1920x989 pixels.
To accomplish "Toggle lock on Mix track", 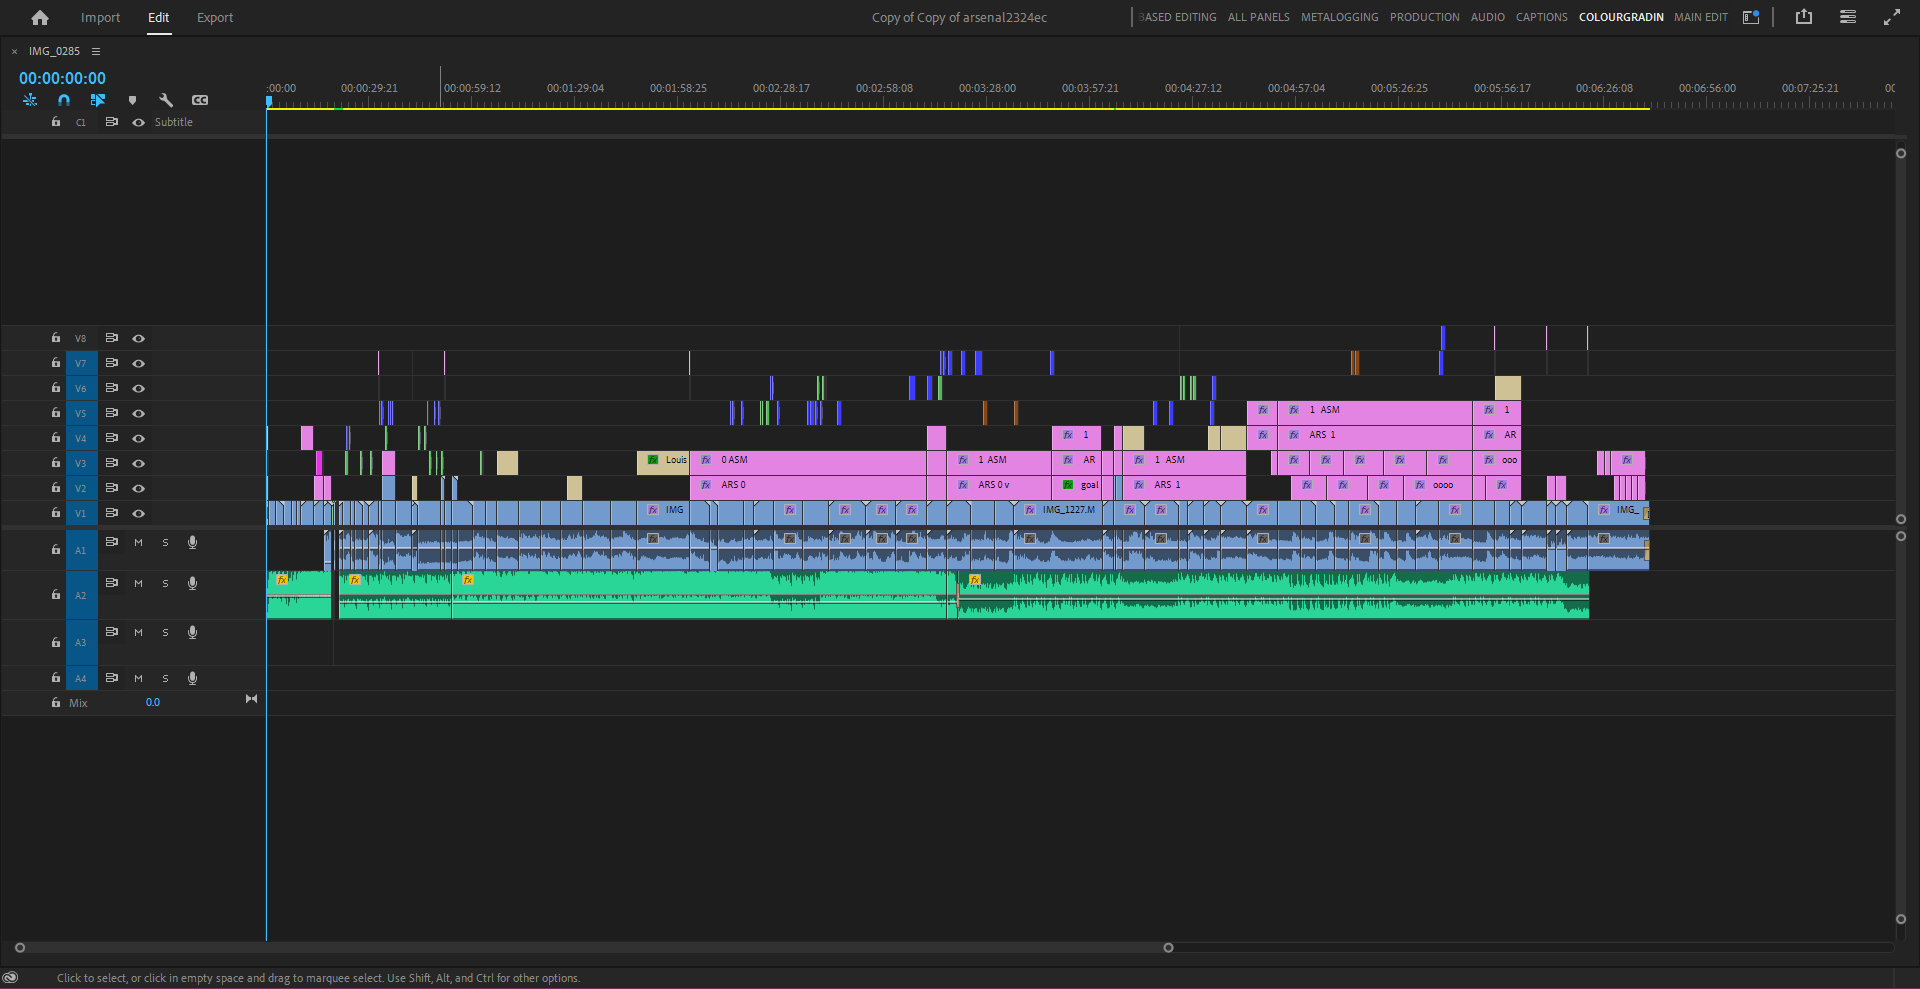I will click(x=56, y=703).
